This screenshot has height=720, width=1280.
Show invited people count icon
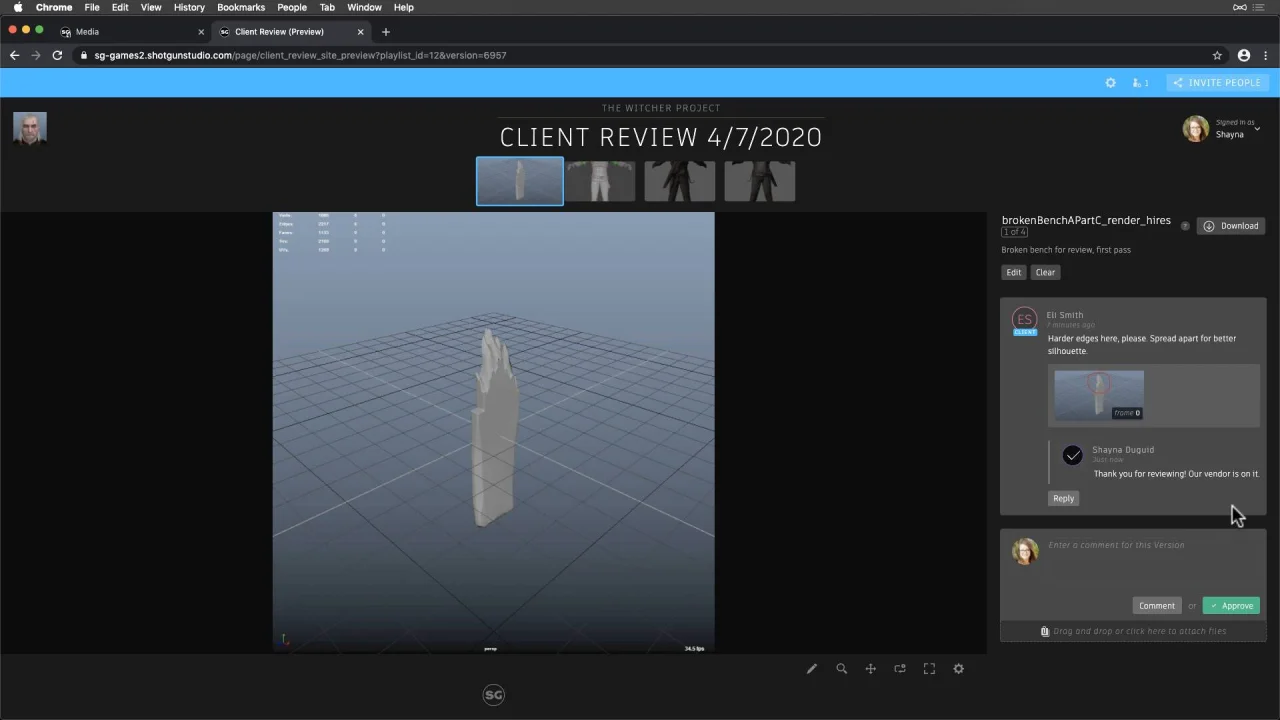click(1140, 83)
